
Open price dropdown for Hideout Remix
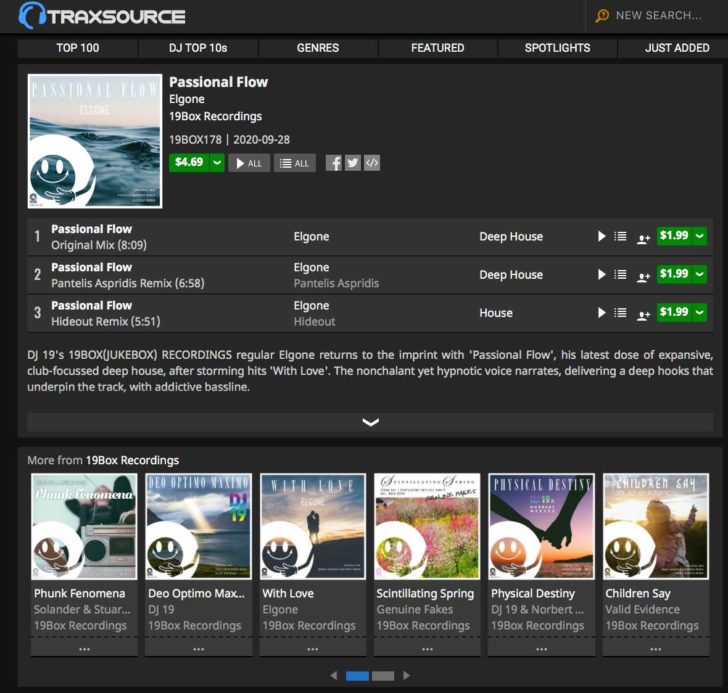coord(700,312)
